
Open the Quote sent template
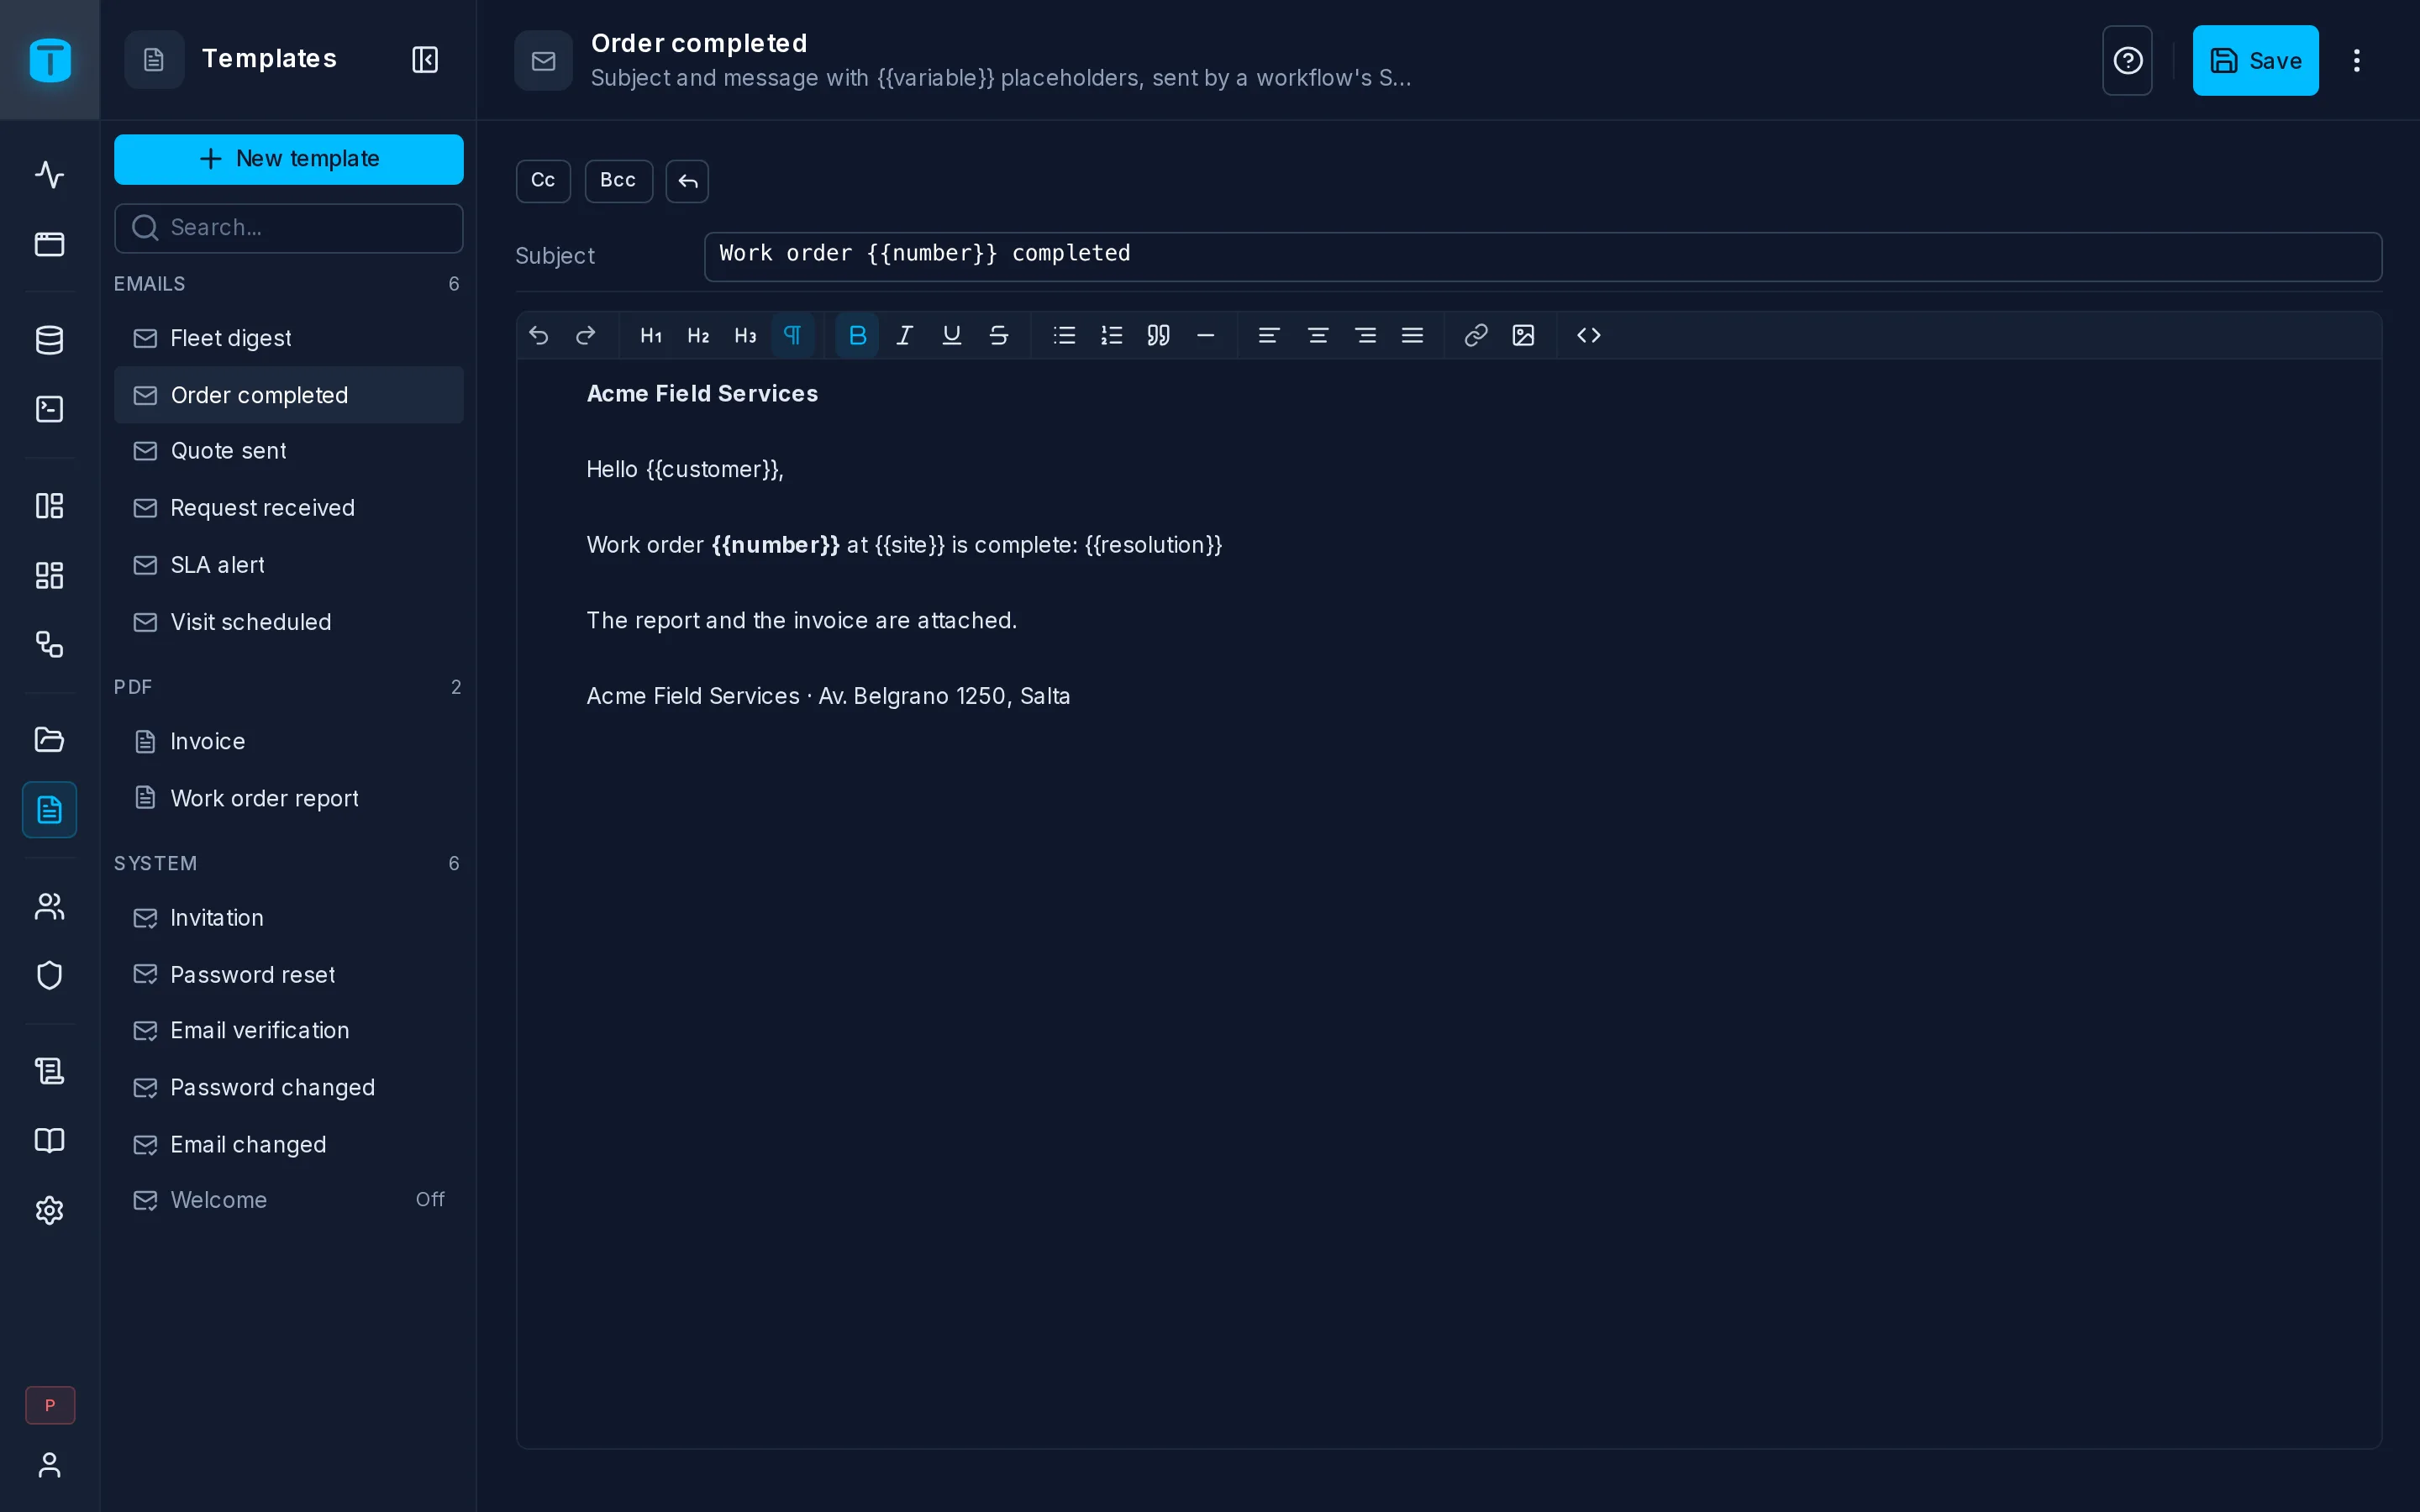point(289,451)
